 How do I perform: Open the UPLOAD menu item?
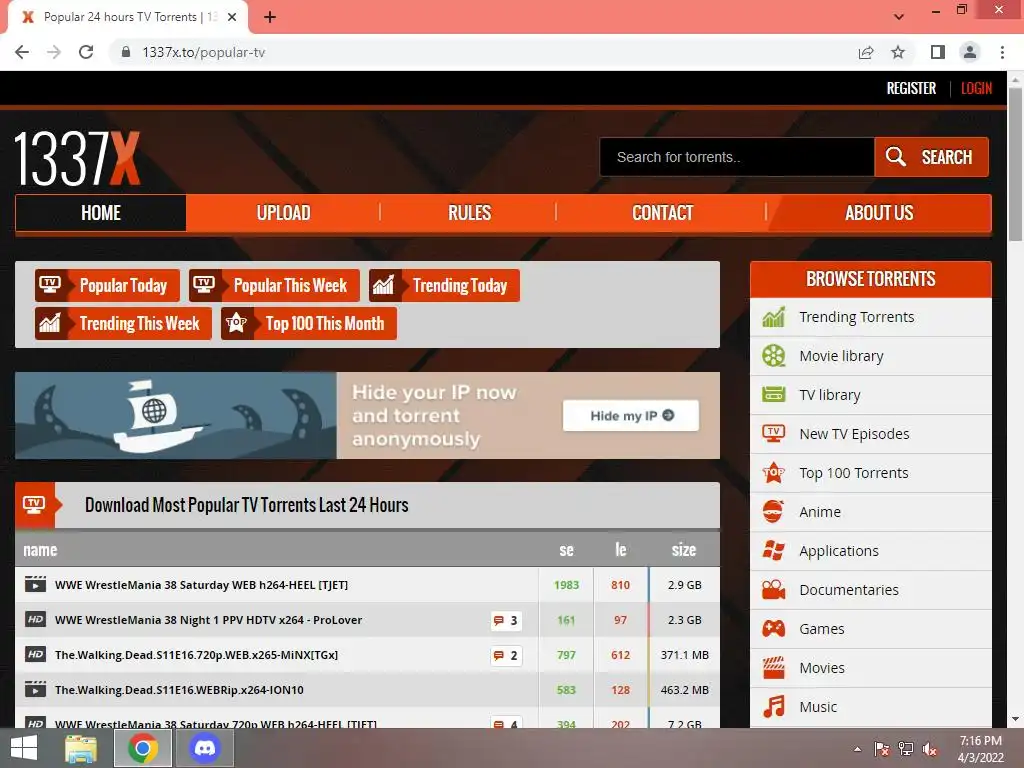coord(283,213)
